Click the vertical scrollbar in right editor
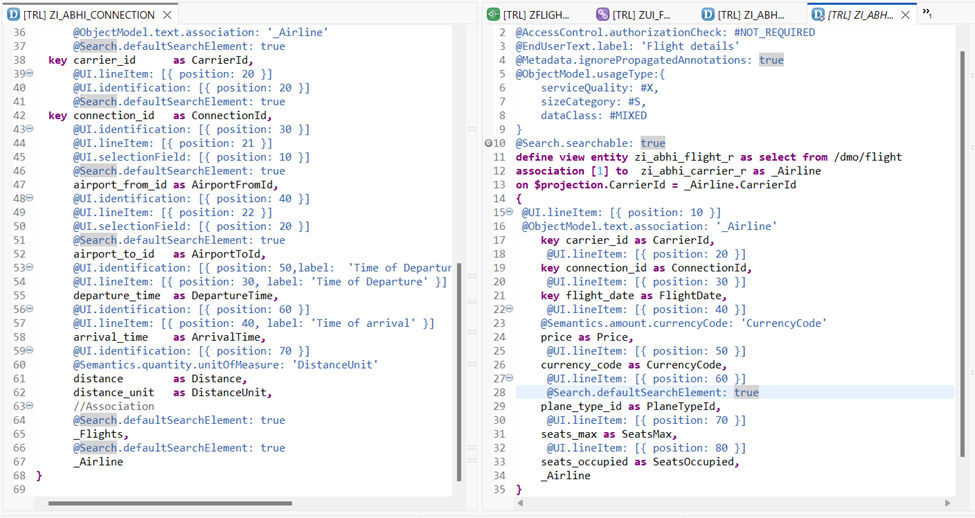 pos(963,200)
